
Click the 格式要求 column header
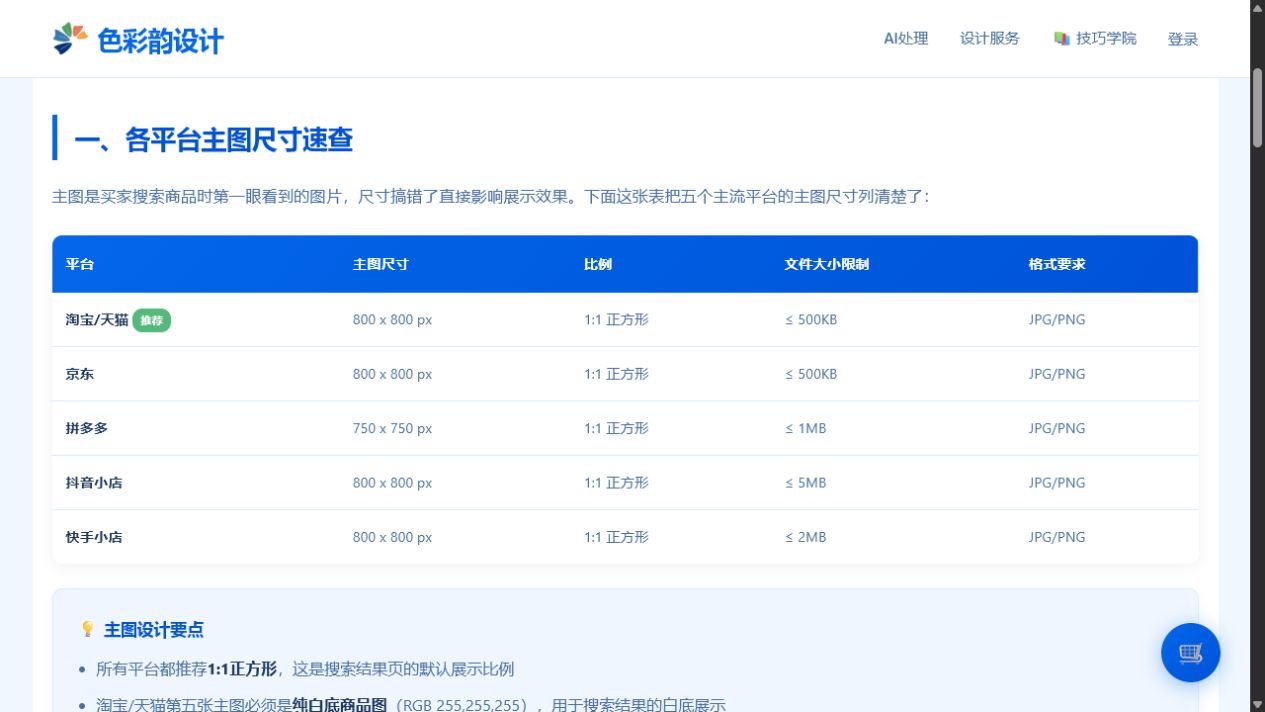point(1057,264)
